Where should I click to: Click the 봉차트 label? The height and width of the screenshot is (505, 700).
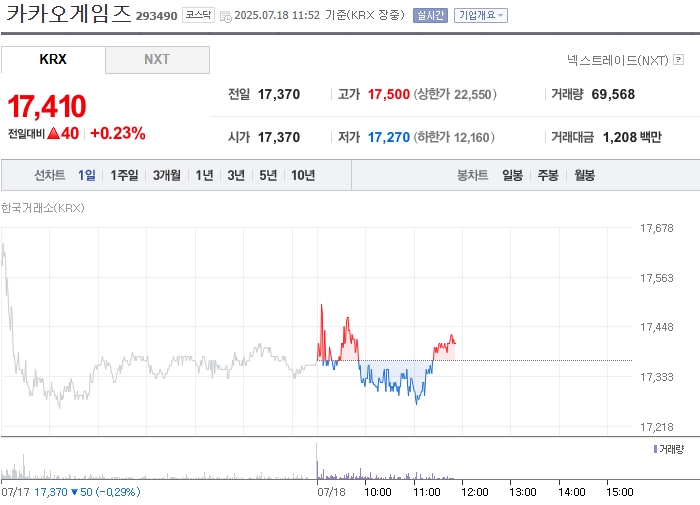[x=472, y=175]
